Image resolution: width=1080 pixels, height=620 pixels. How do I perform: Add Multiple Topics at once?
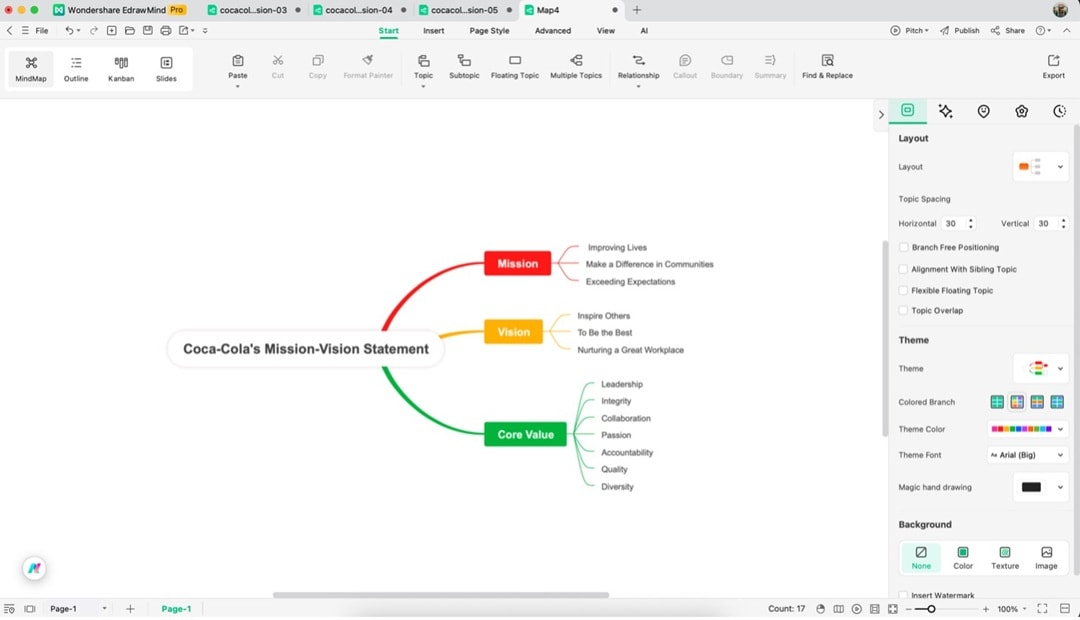coord(576,67)
